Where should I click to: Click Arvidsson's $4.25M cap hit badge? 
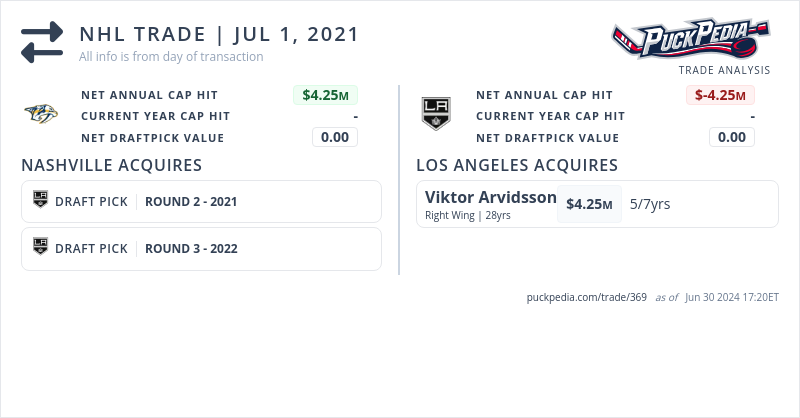pyautogui.click(x=589, y=204)
